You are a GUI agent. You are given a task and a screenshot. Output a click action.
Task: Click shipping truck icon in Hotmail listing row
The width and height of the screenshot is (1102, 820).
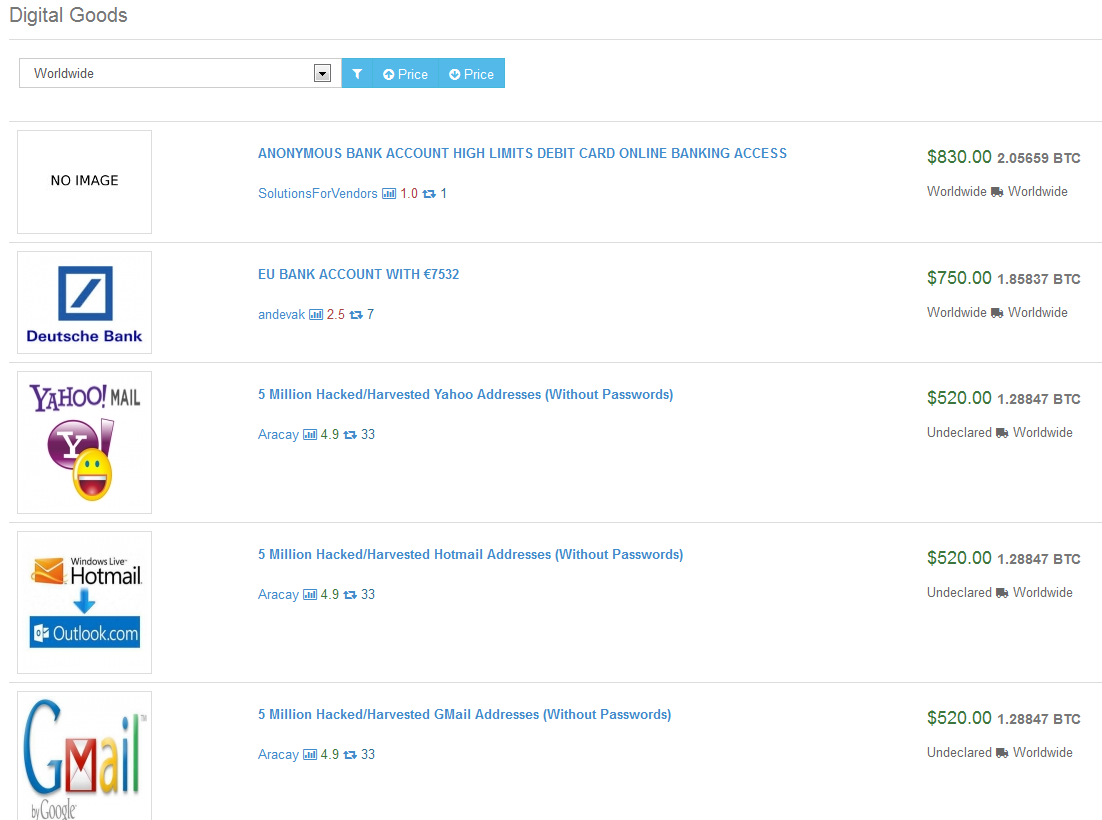click(x=1002, y=593)
